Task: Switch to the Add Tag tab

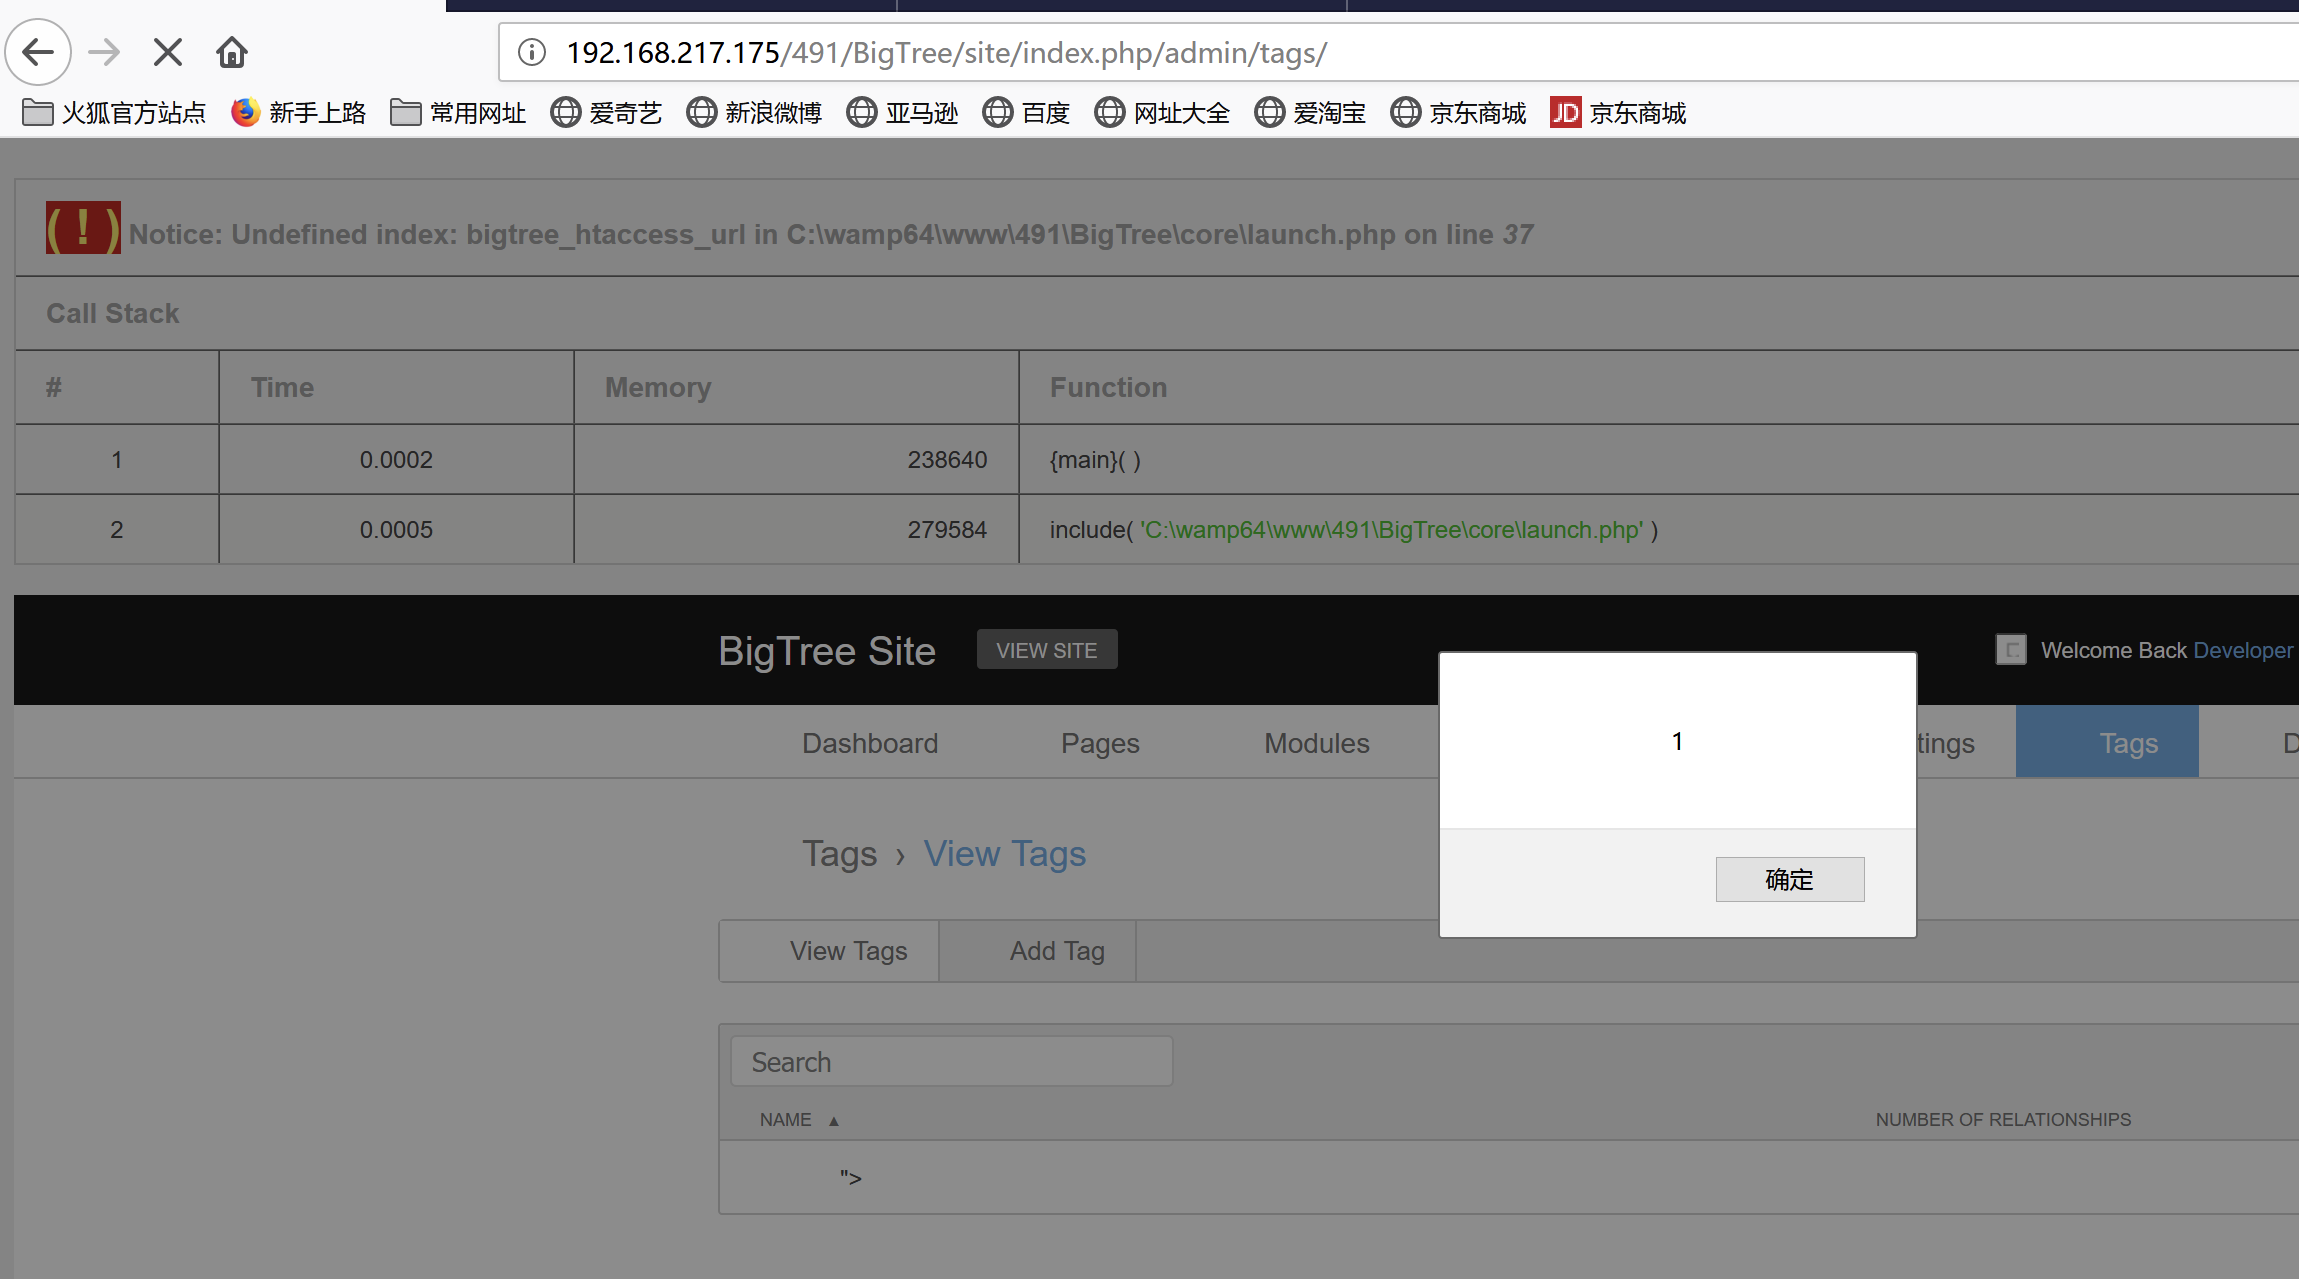Action: tap(1056, 950)
